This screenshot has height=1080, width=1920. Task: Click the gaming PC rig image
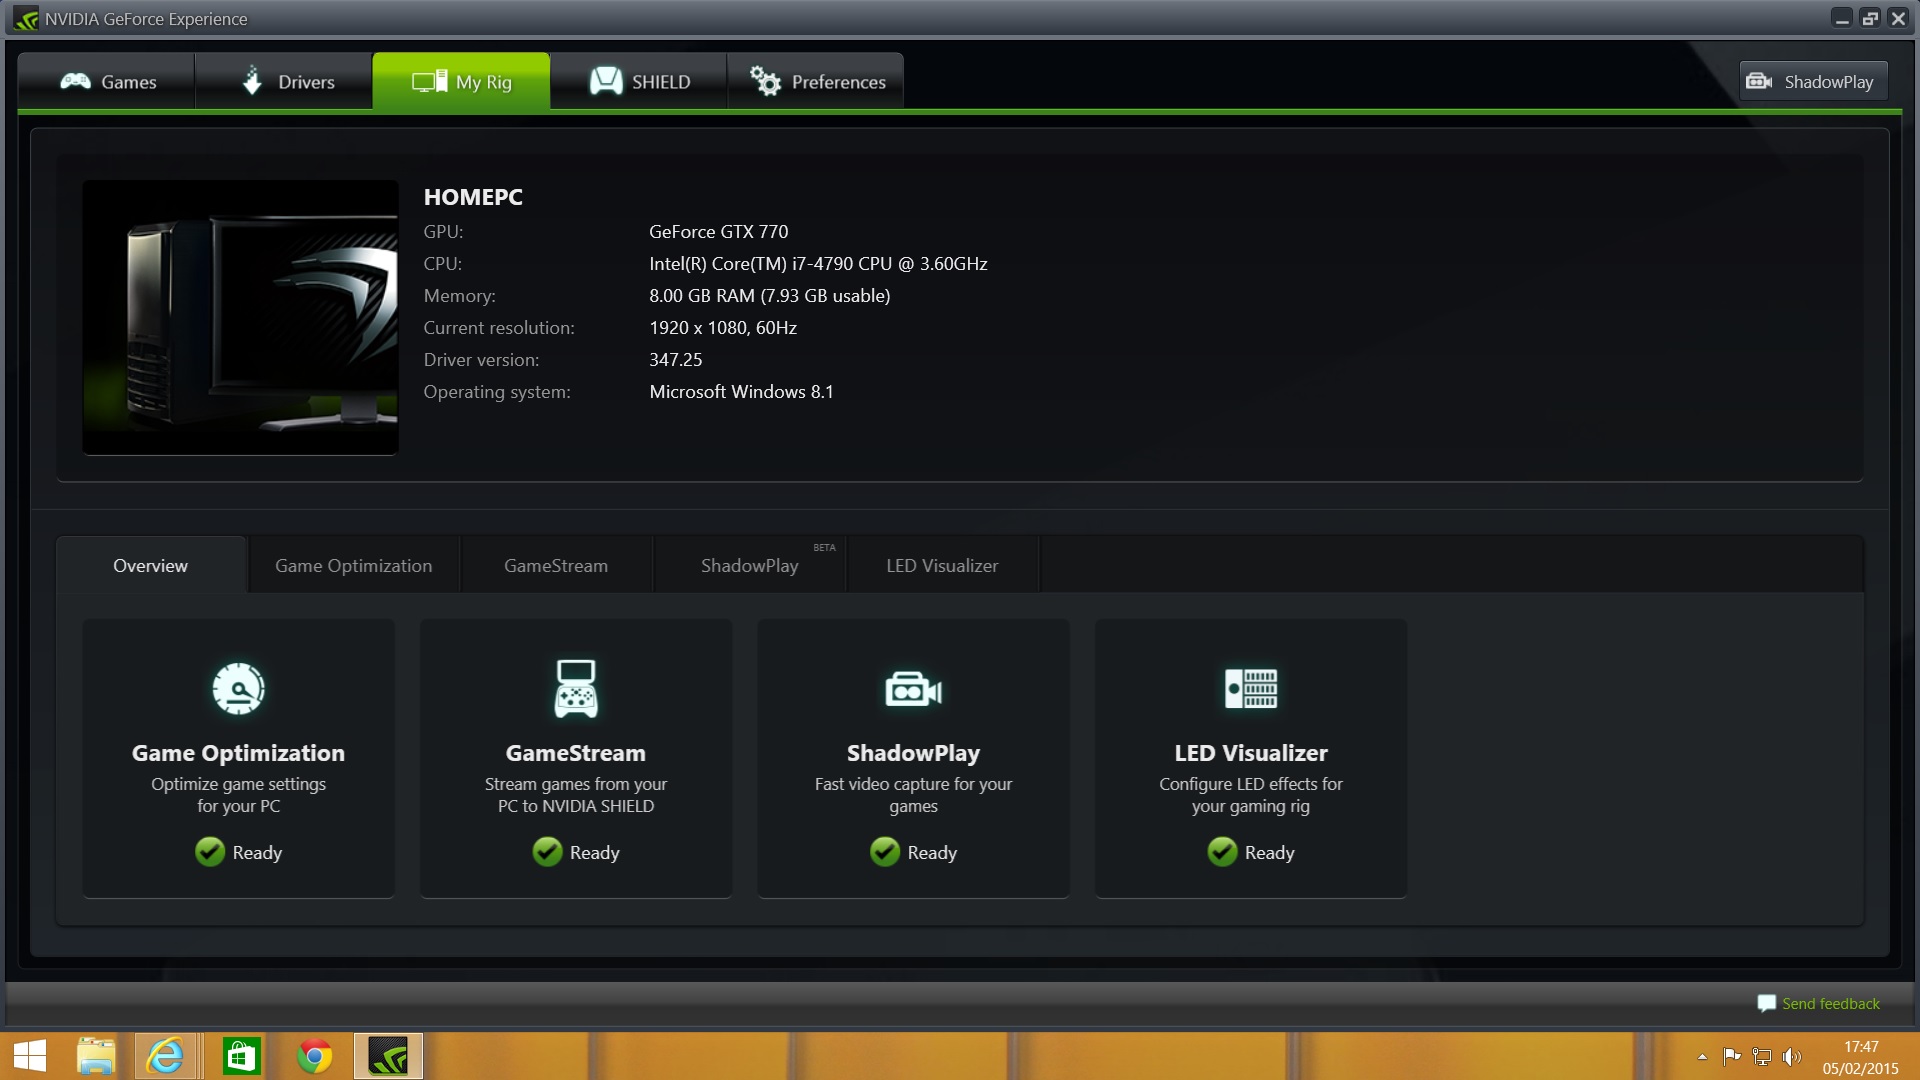point(240,317)
